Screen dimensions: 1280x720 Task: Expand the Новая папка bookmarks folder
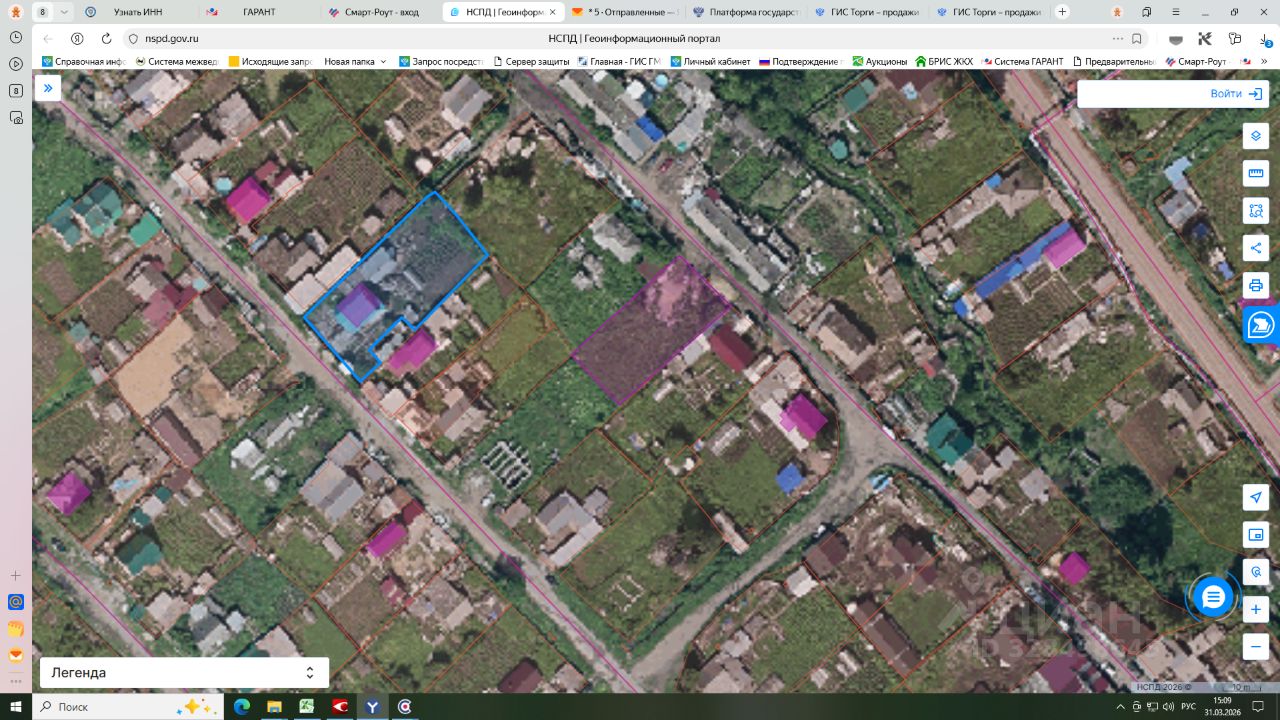click(x=355, y=61)
